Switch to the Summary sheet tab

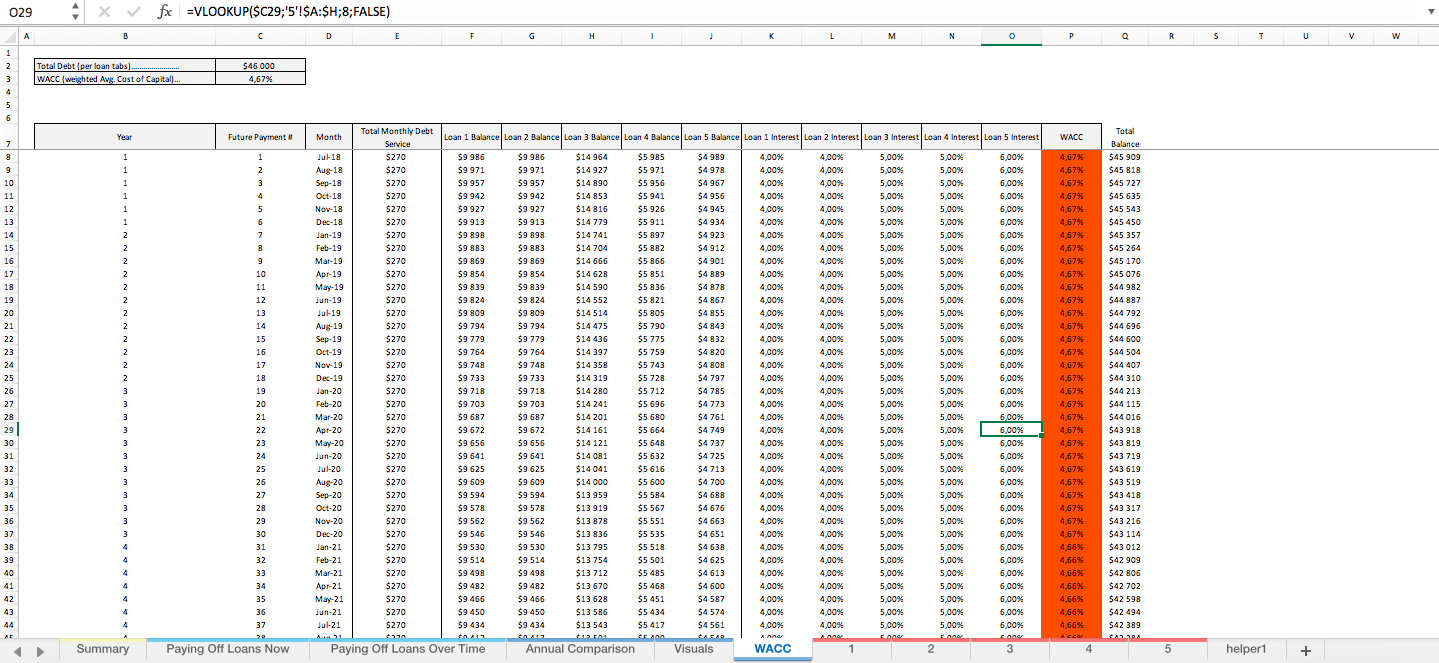(103, 649)
